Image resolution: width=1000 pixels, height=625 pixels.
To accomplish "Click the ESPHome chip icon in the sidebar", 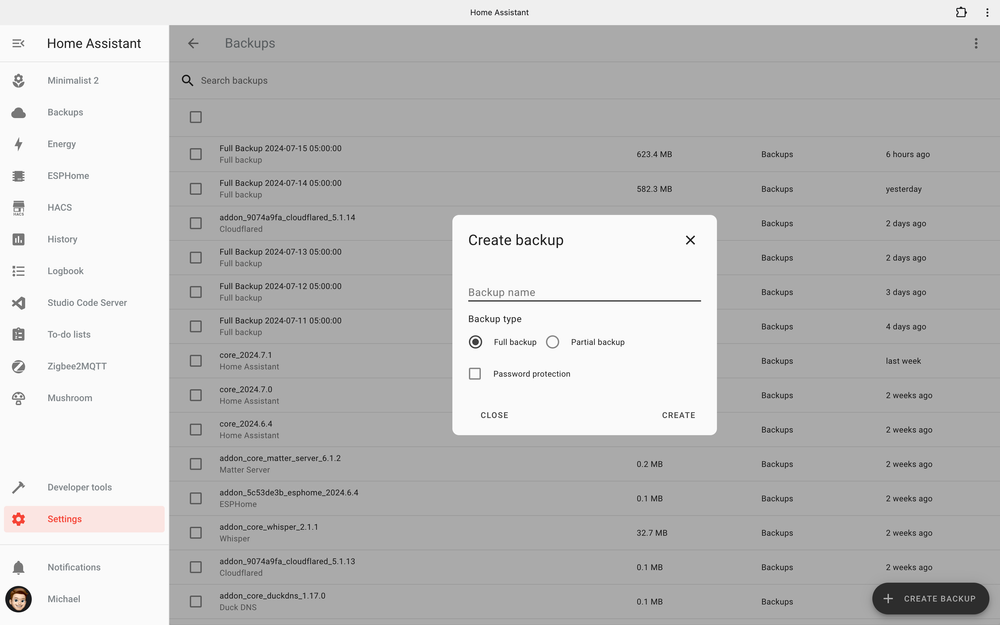I will [x=18, y=176].
